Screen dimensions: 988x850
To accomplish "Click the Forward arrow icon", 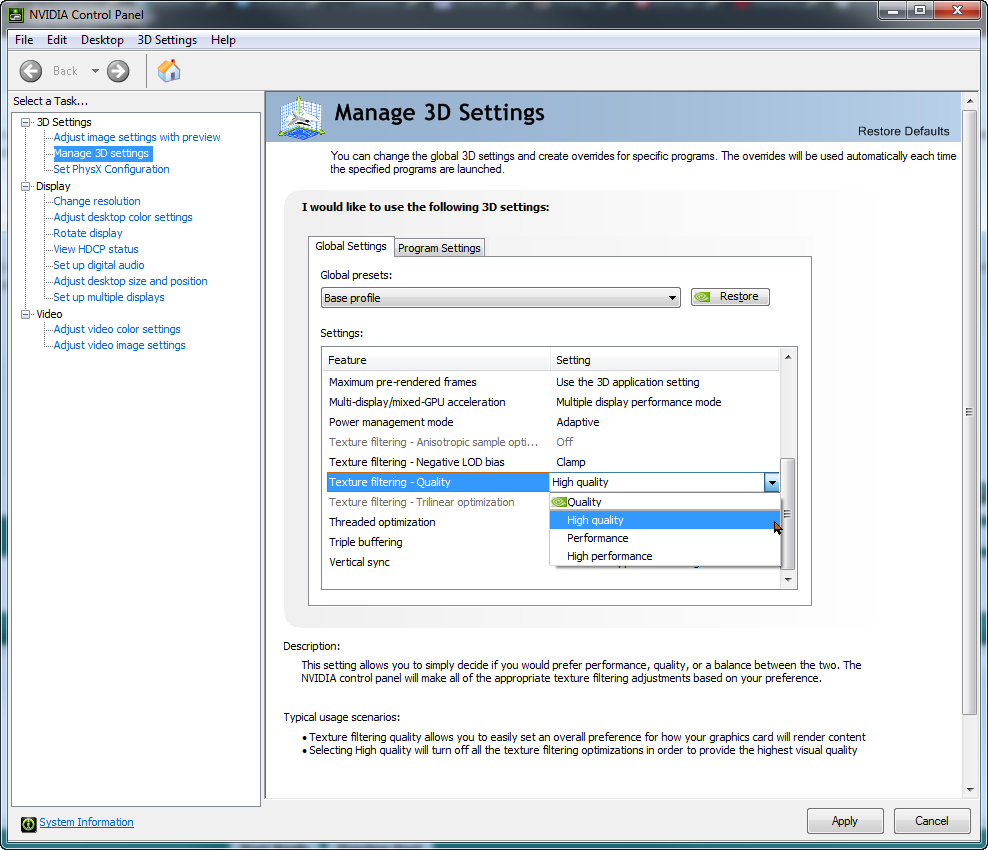I will pos(118,71).
